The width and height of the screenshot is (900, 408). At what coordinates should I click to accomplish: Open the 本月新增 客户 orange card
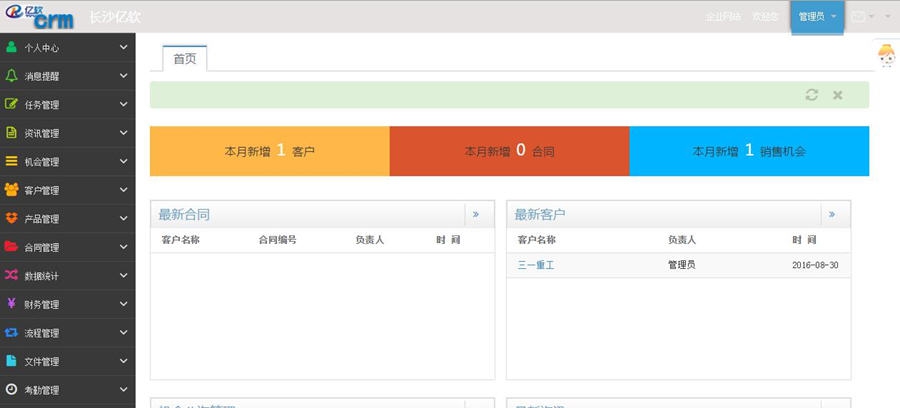click(270, 151)
